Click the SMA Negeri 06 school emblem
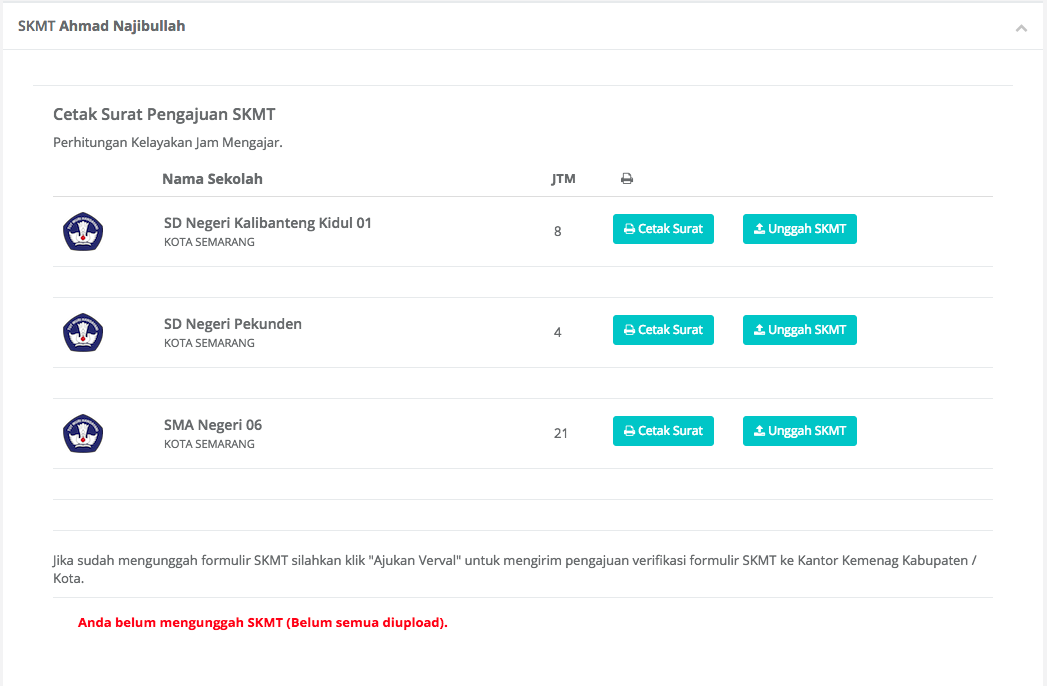1047x686 pixels. [x=83, y=433]
